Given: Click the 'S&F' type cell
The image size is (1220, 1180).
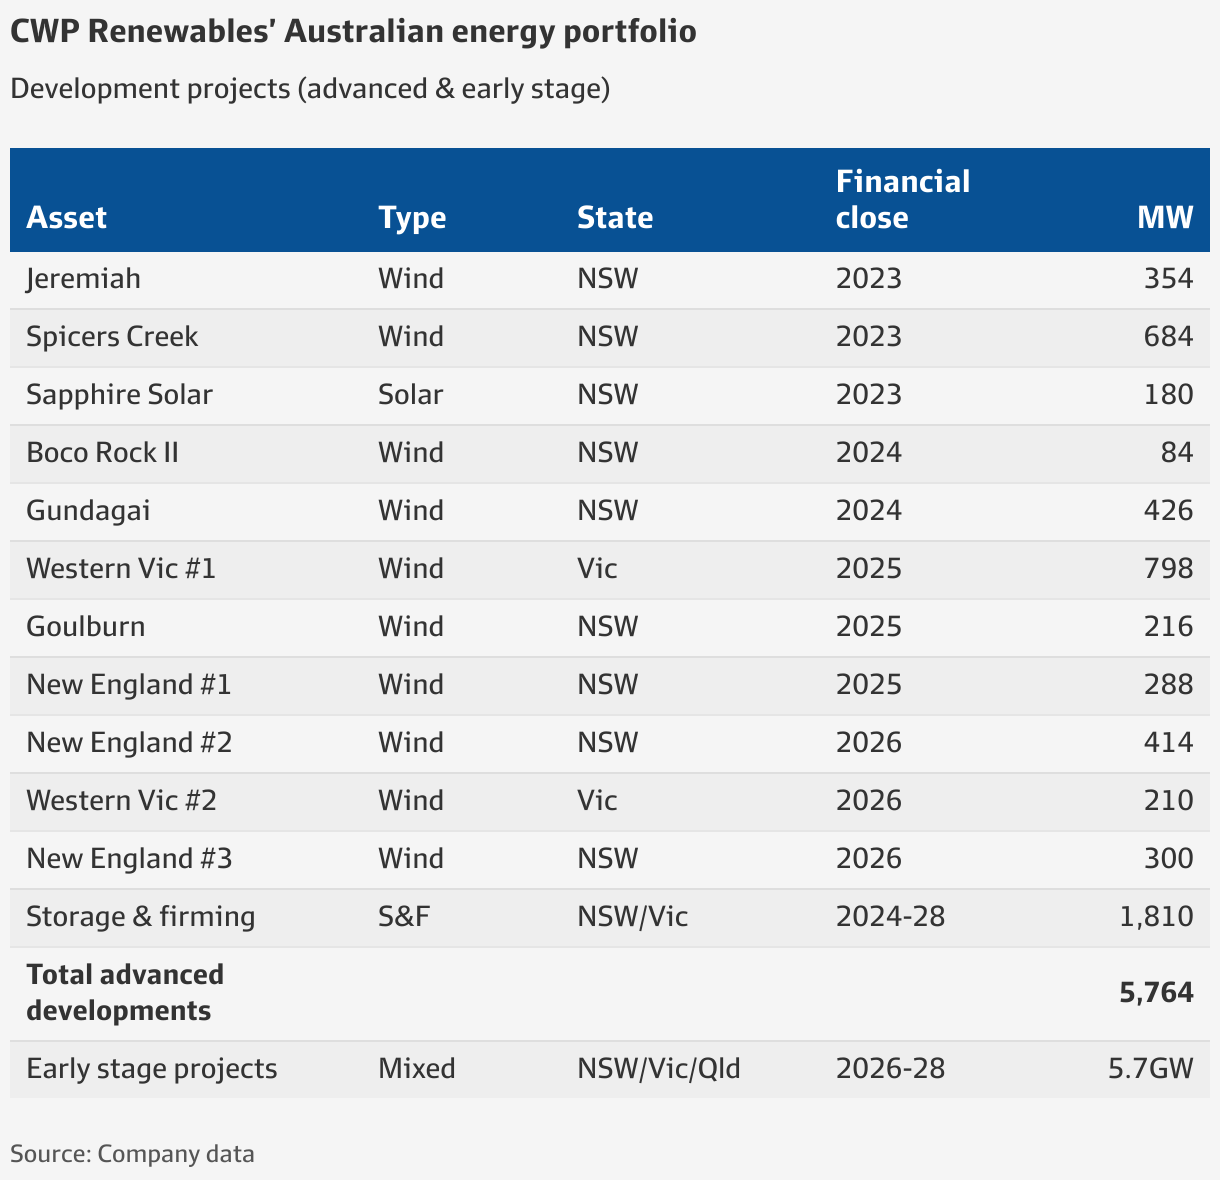Looking at the screenshot, I should click(404, 916).
